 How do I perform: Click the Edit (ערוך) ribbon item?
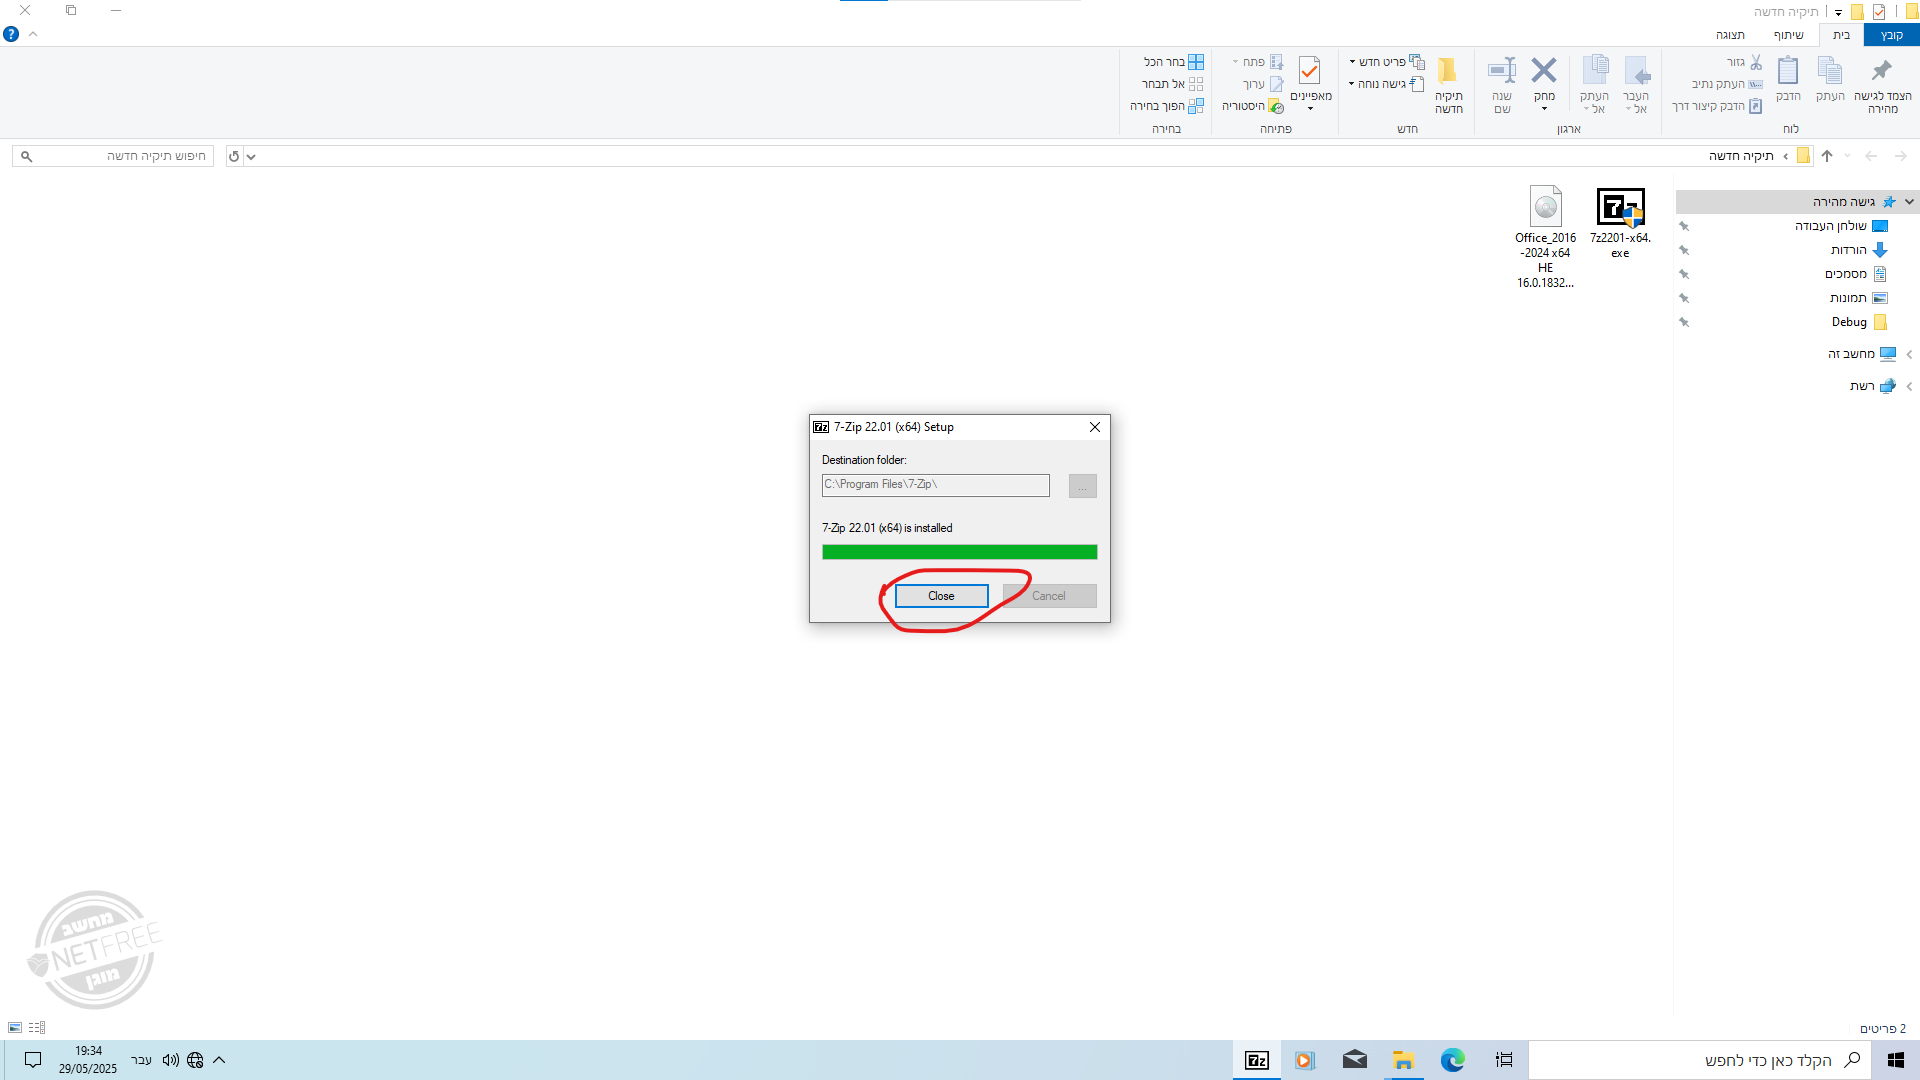point(1263,84)
